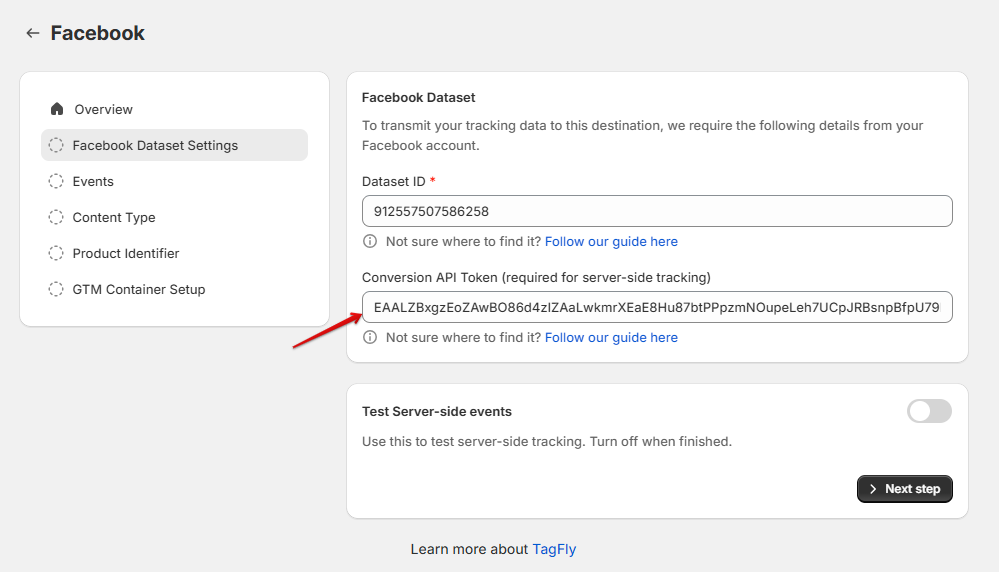Click into the Dataset ID input field
The height and width of the screenshot is (572, 999).
point(657,211)
